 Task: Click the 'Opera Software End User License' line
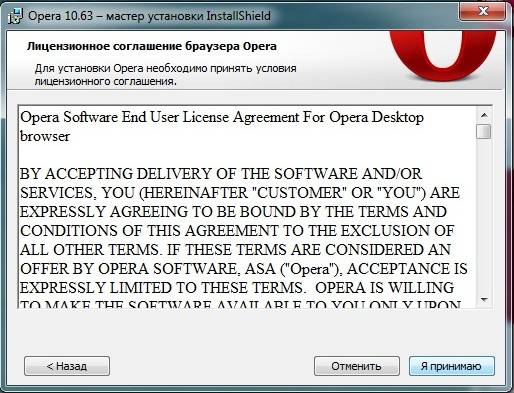click(222, 117)
